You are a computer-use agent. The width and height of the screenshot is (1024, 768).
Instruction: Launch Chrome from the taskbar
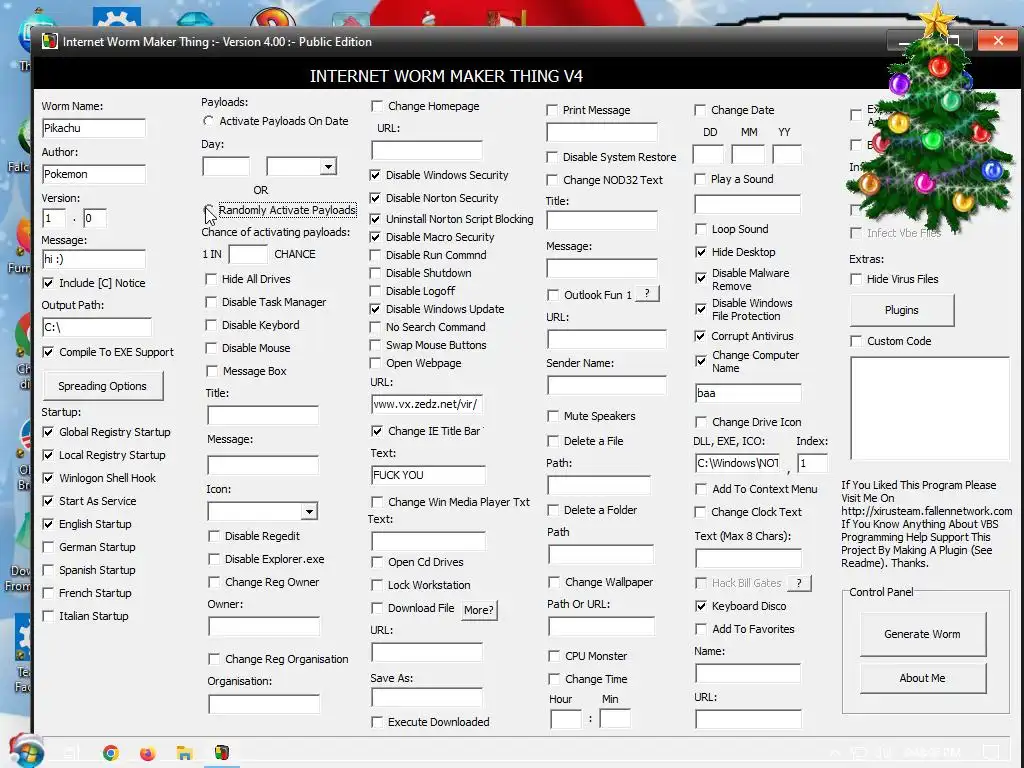[111, 753]
